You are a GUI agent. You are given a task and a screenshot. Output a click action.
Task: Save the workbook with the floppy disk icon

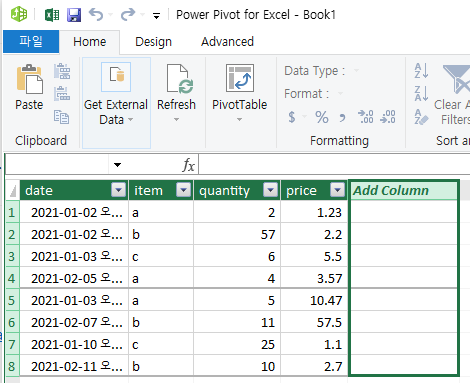tap(74, 15)
